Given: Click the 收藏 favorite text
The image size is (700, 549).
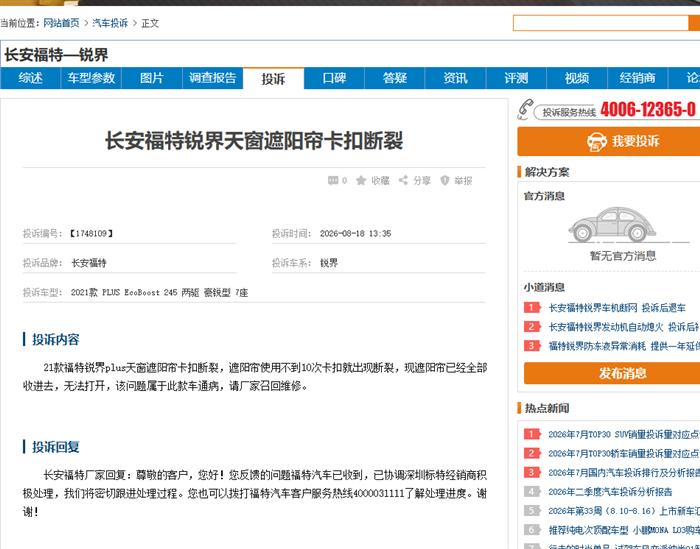Looking at the screenshot, I should (380, 180).
